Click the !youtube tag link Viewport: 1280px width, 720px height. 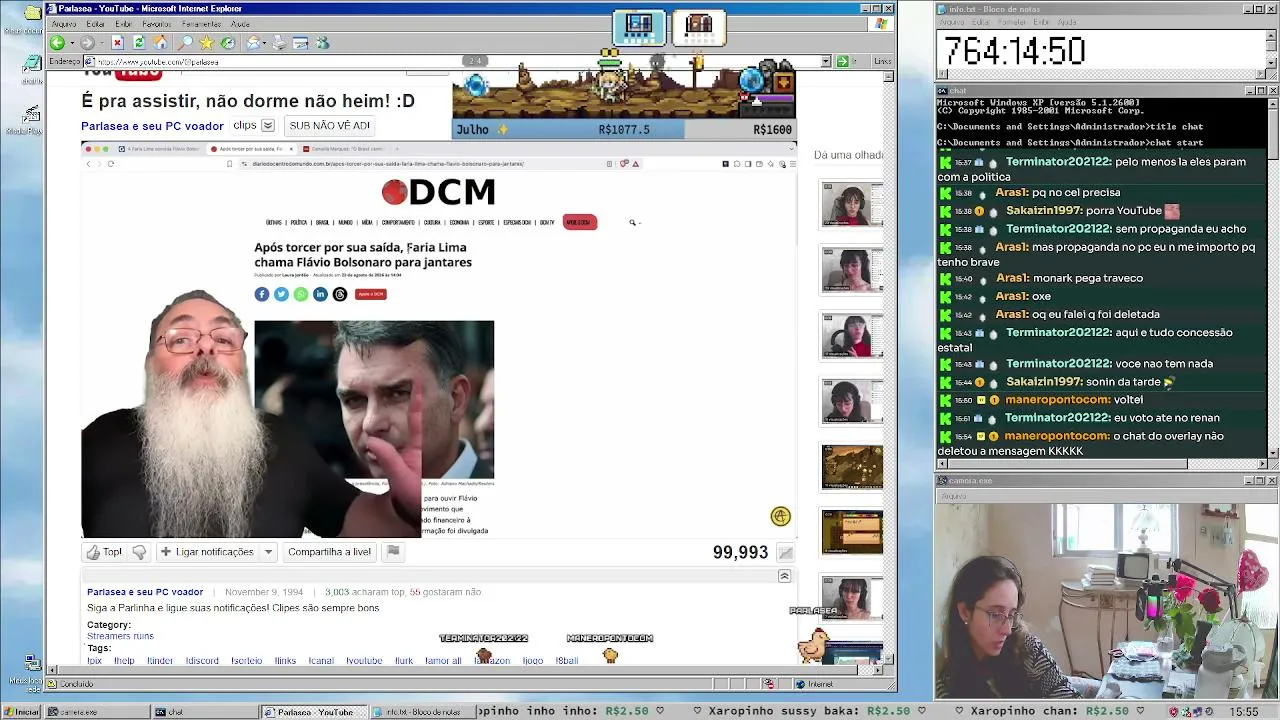(364, 661)
